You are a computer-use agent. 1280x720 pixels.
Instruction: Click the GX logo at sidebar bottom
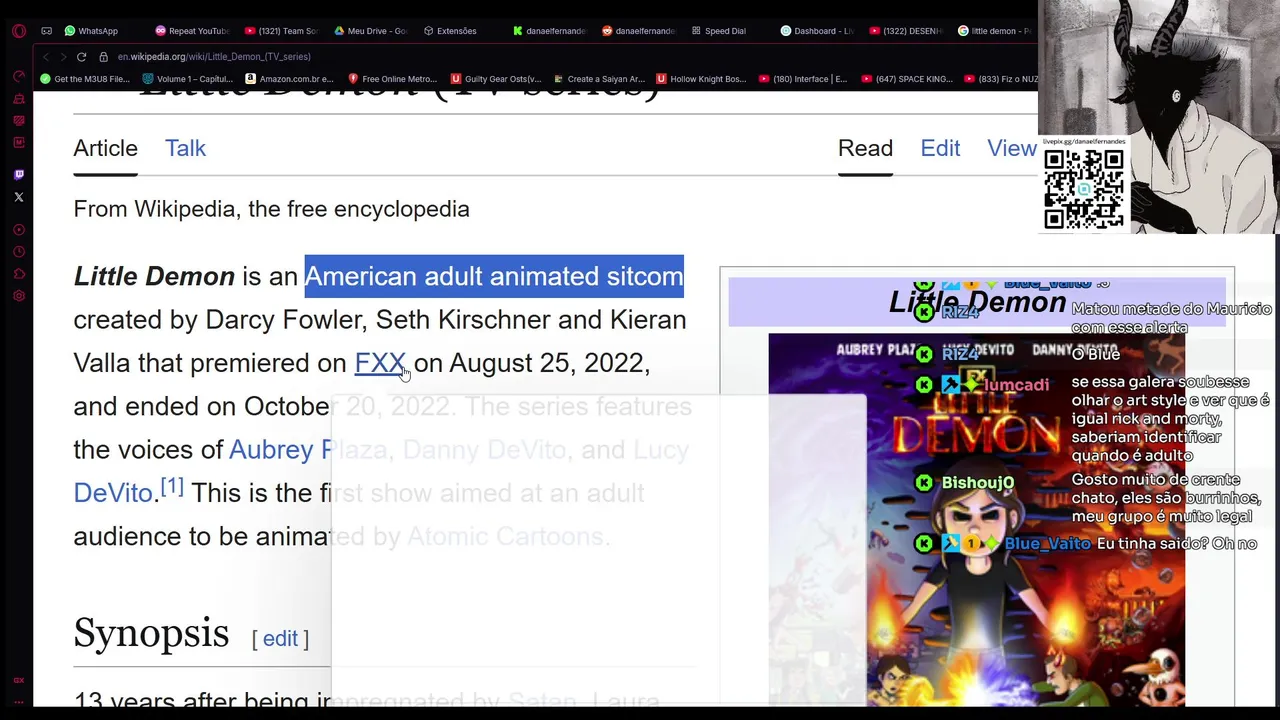pyautogui.click(x=18, y=680)
